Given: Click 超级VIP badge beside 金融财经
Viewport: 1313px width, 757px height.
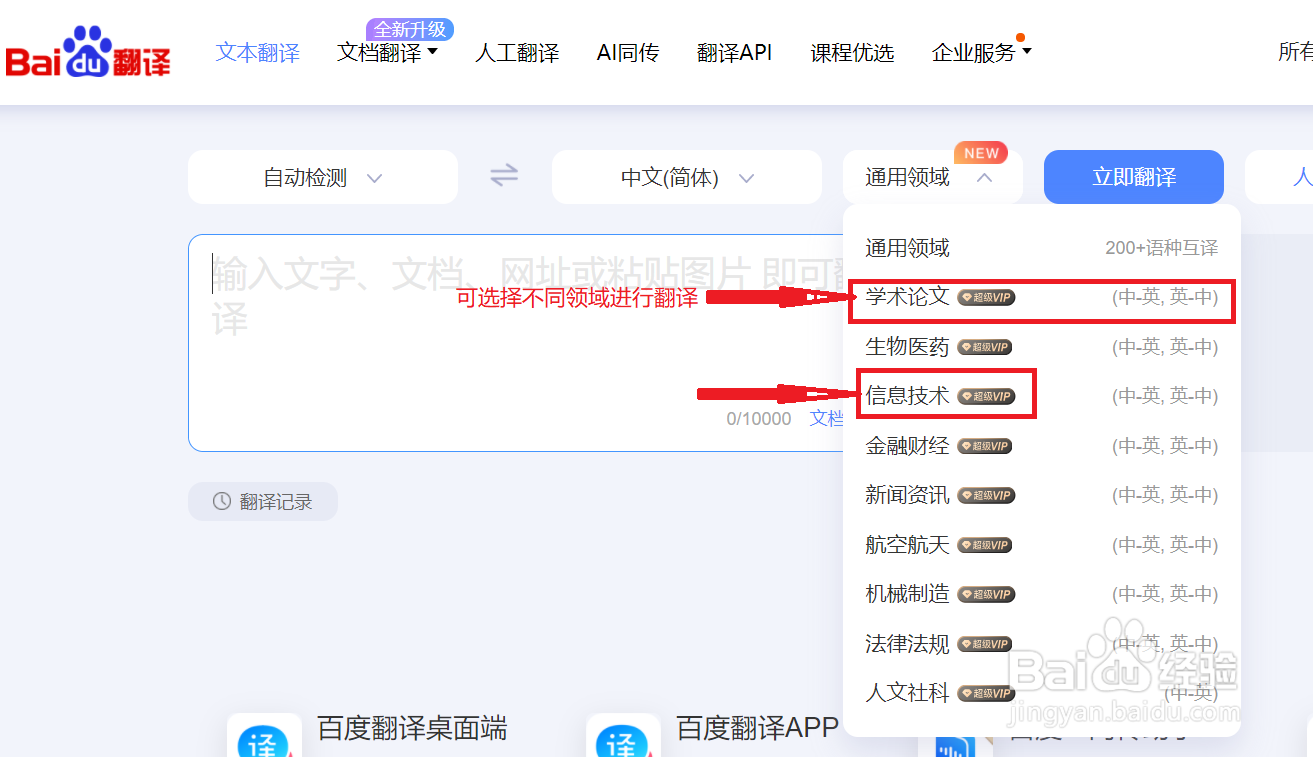Looking at the screenshot, I should [986, 446].
